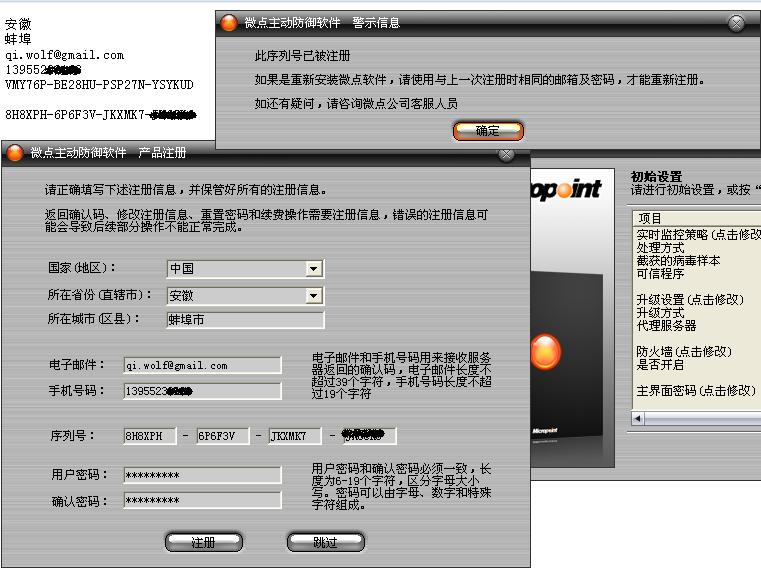This screenshot has height=568, width=761.
Task: Click the VMY76P-BE28HU-PSP27N-YSYKUD text line
Action: tap(99, 84)
